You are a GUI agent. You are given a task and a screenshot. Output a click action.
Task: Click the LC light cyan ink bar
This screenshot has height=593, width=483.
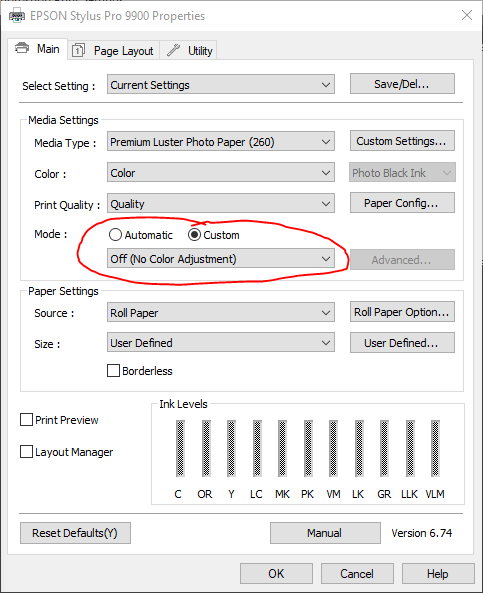[x=257, y=448]
